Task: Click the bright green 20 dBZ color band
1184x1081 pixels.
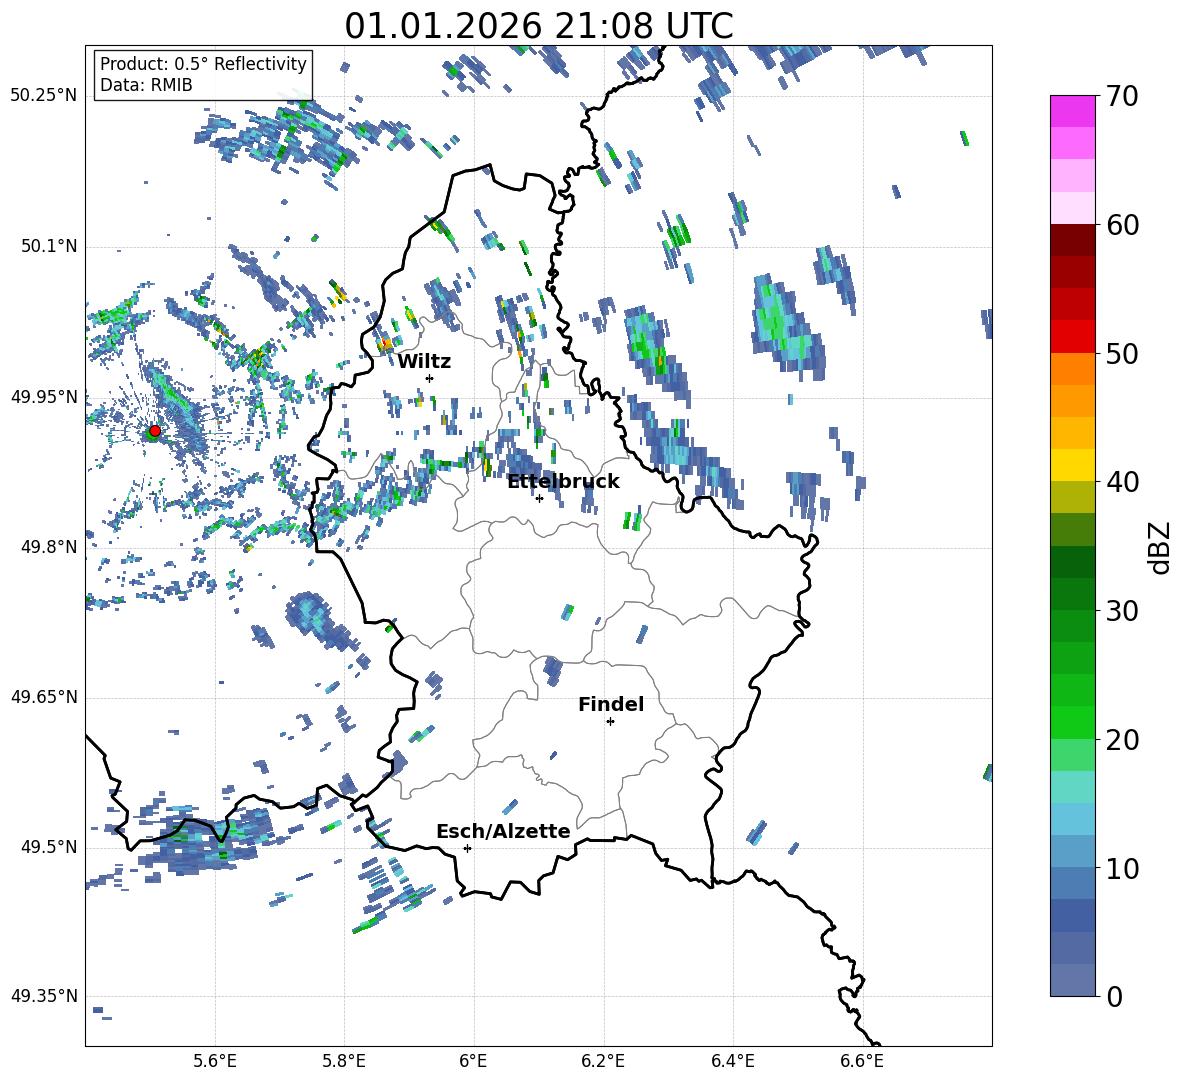Action: coord(1072,722)
